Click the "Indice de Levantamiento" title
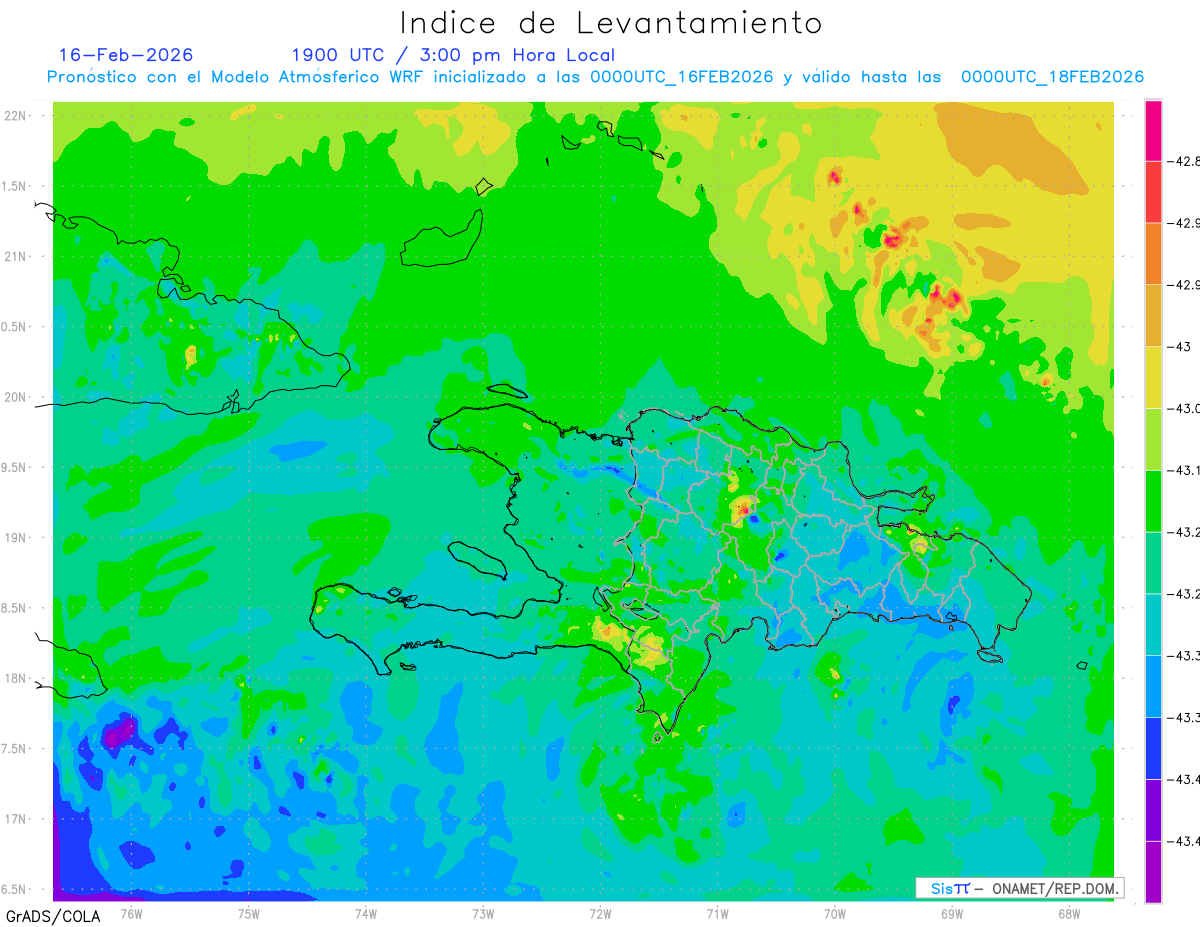Screen dimensions: 1200x927 [611, 23]
